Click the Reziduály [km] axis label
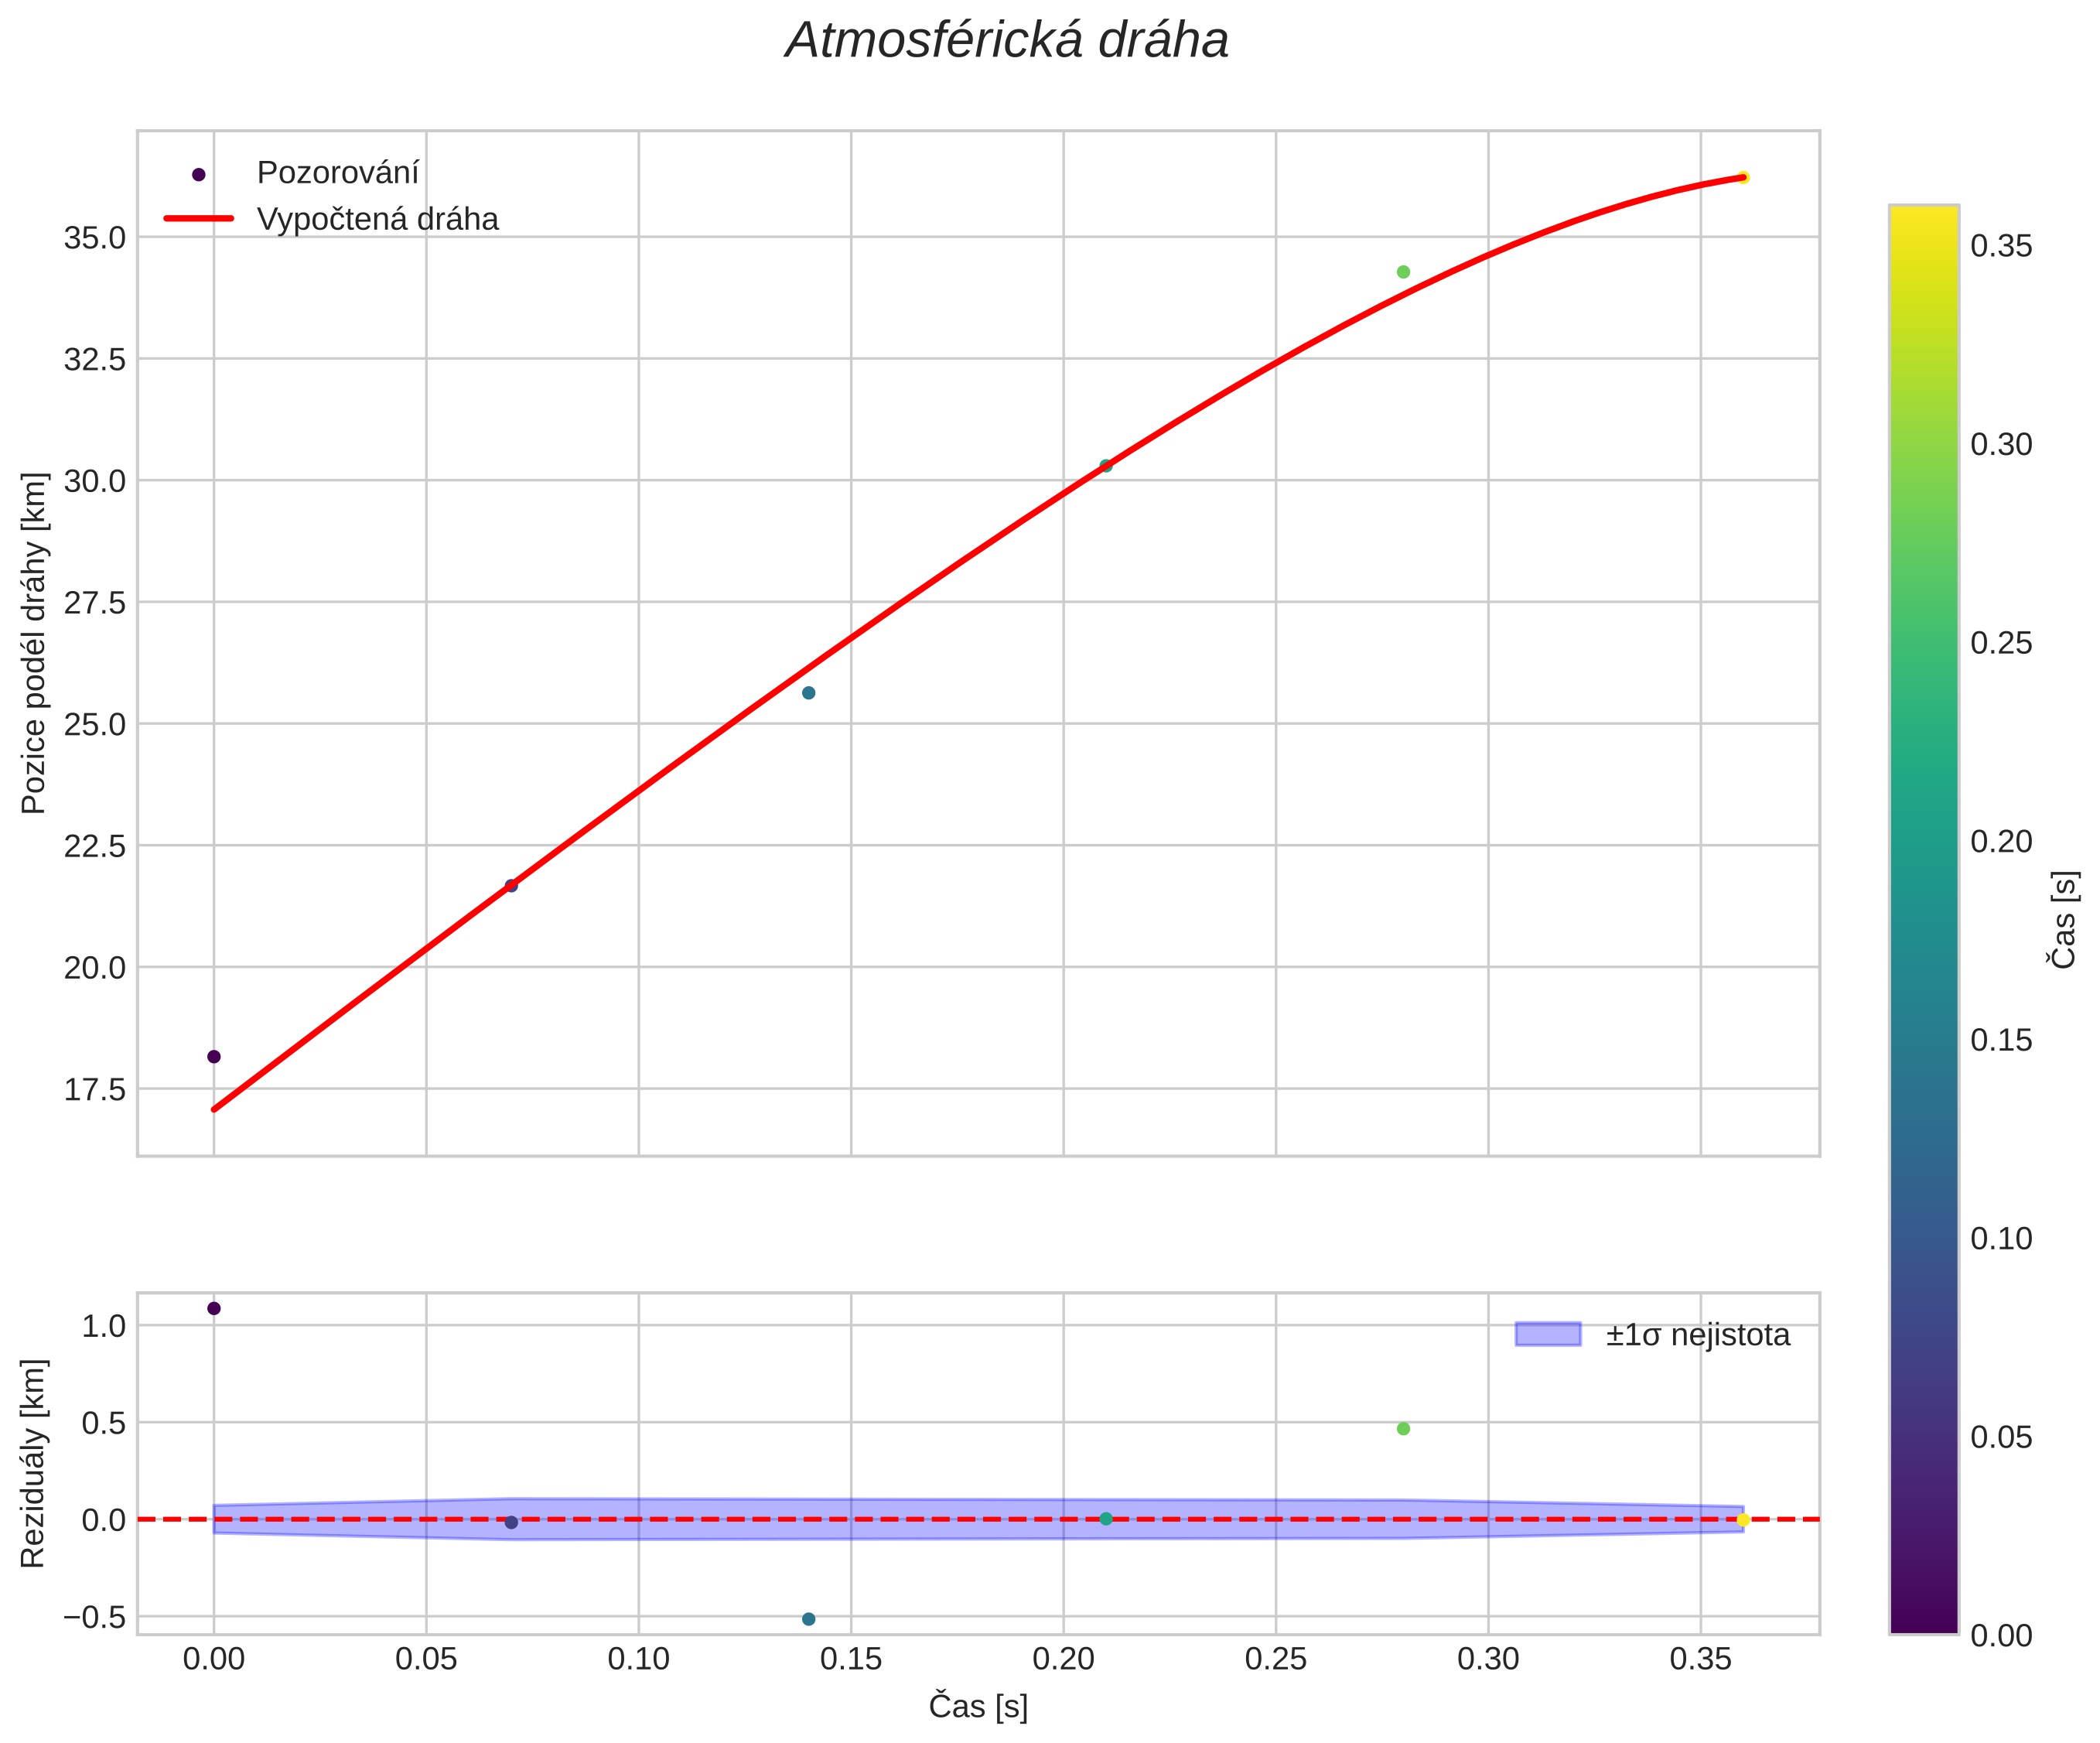 point(33,1463)
